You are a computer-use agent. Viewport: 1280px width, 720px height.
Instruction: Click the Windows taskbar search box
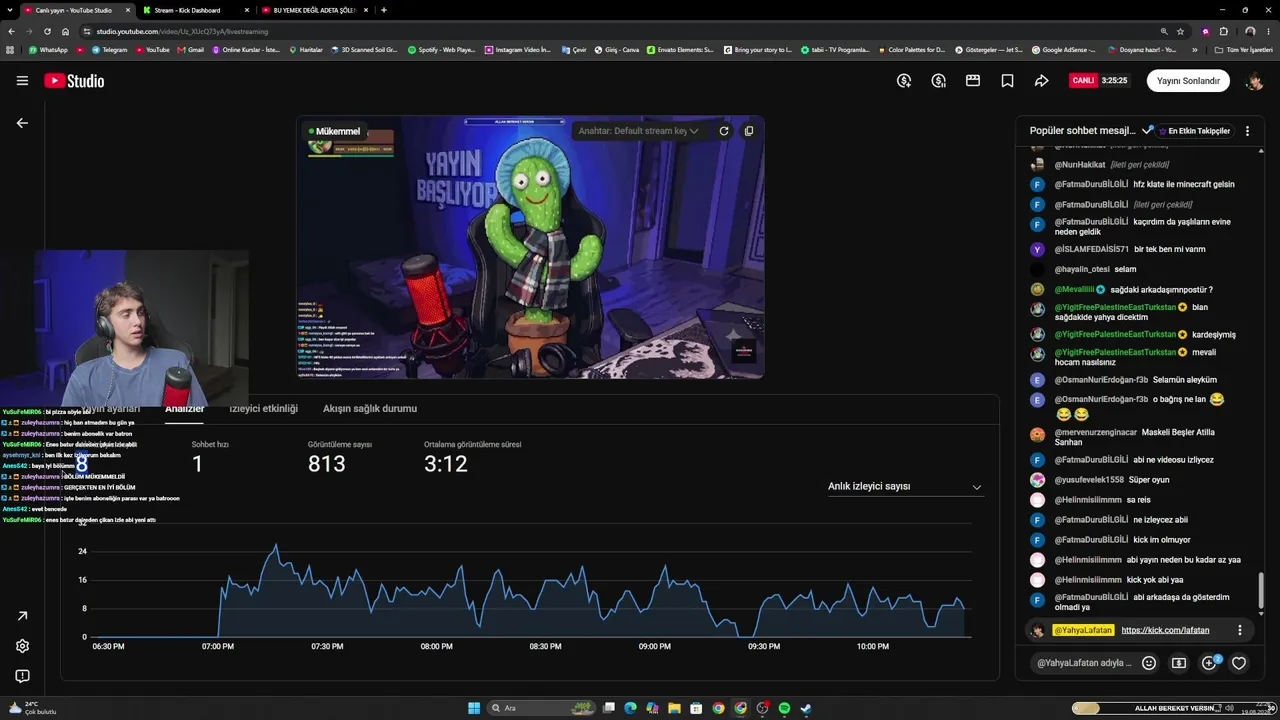(540, 708)
